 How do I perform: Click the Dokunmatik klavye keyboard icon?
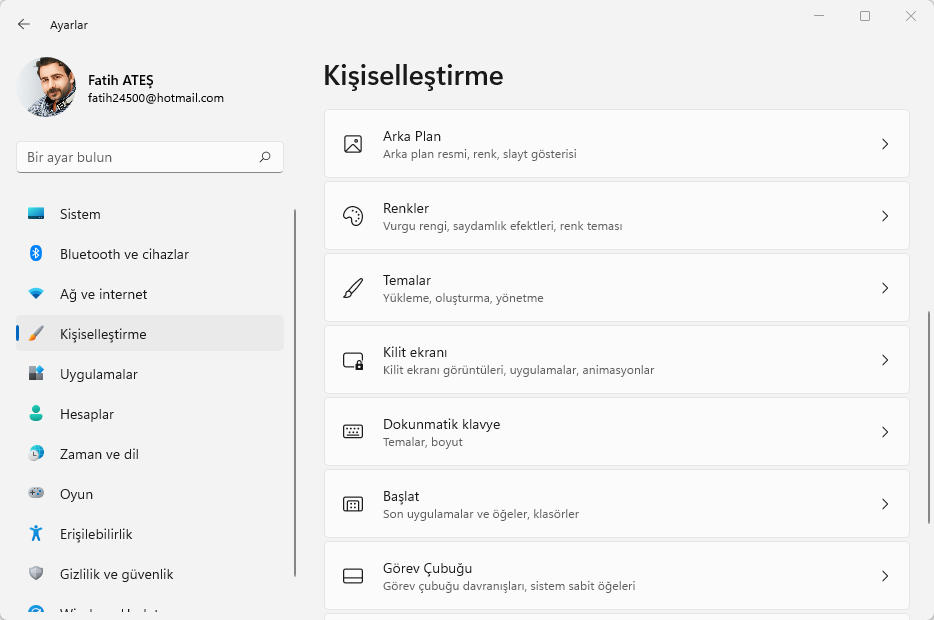[352, 431]
